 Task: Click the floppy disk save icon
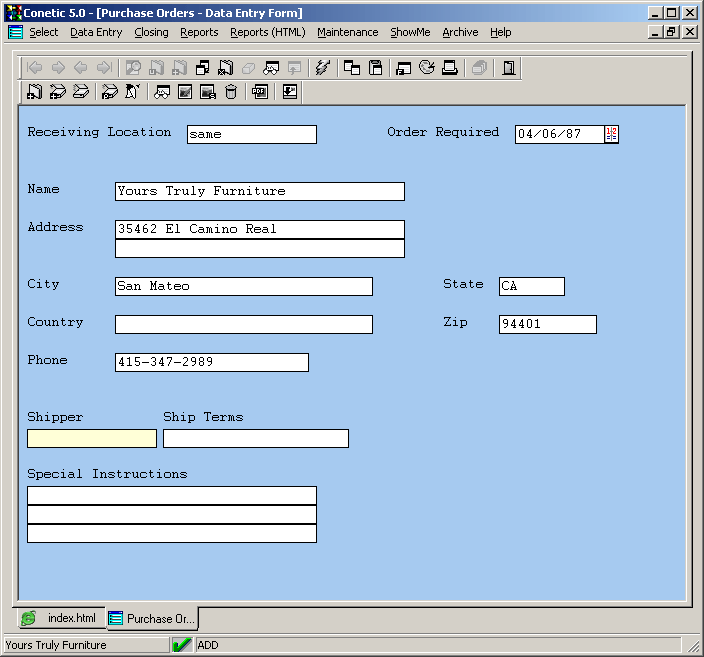point(376,68)
